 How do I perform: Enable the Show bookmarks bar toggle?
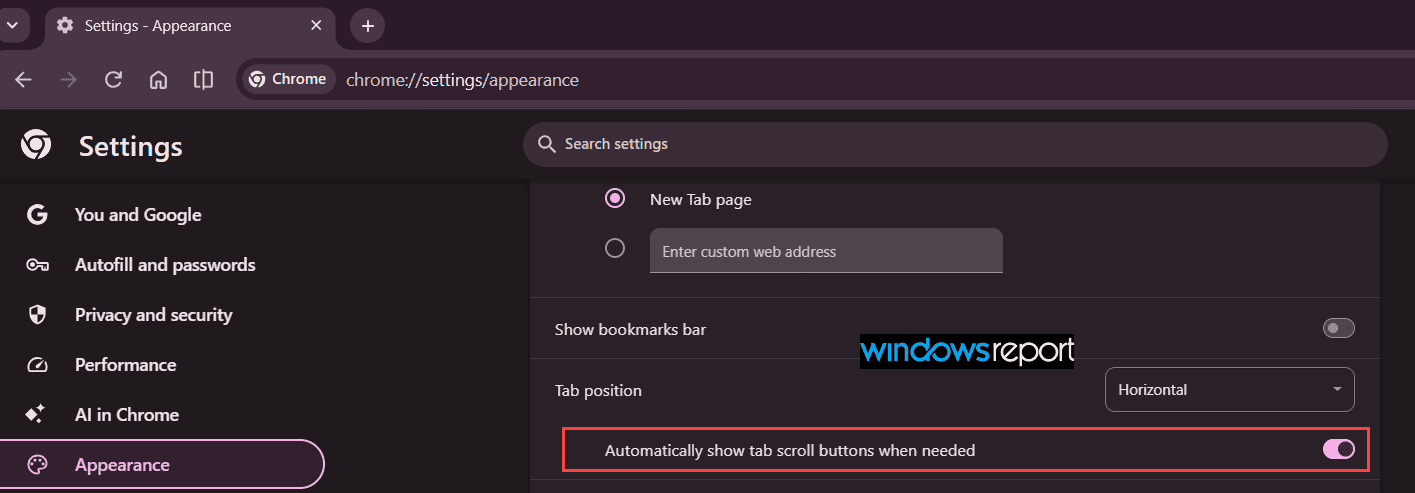click(x=1338, y=328)
